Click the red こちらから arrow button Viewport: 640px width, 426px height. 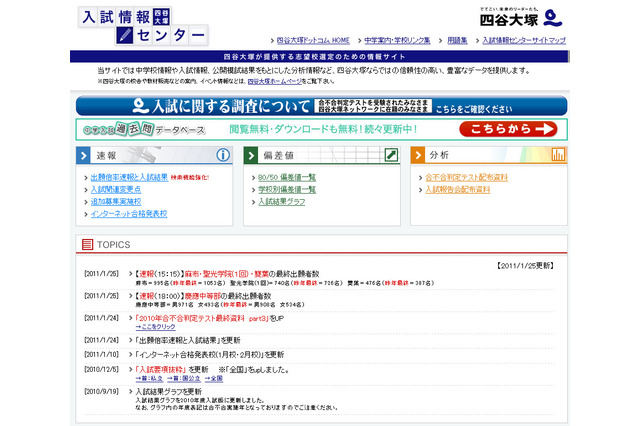(508, 129)
